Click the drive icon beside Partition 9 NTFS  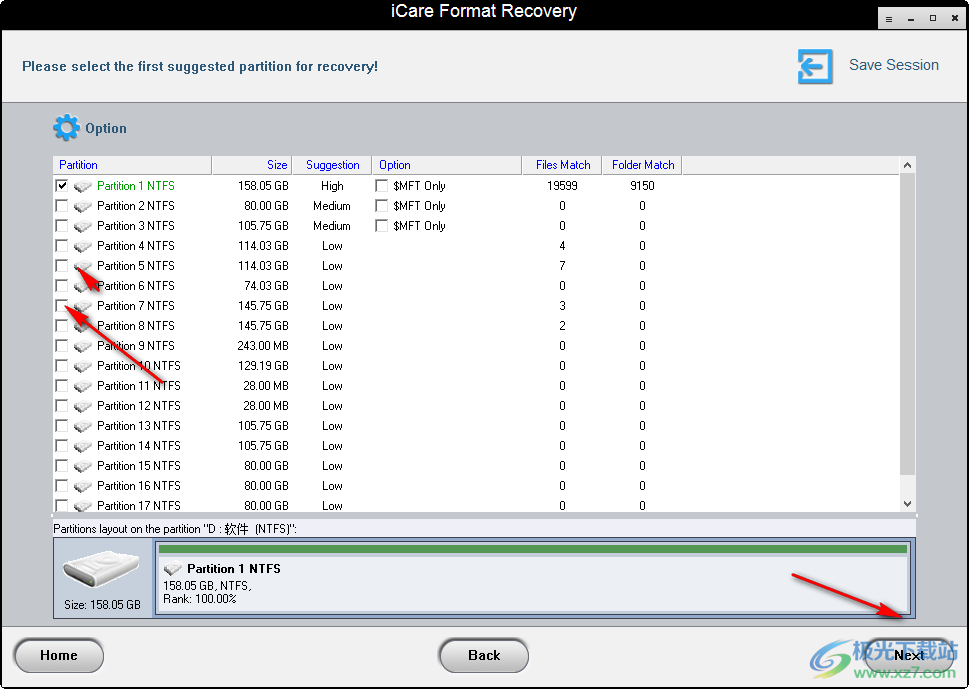point(83,346)
